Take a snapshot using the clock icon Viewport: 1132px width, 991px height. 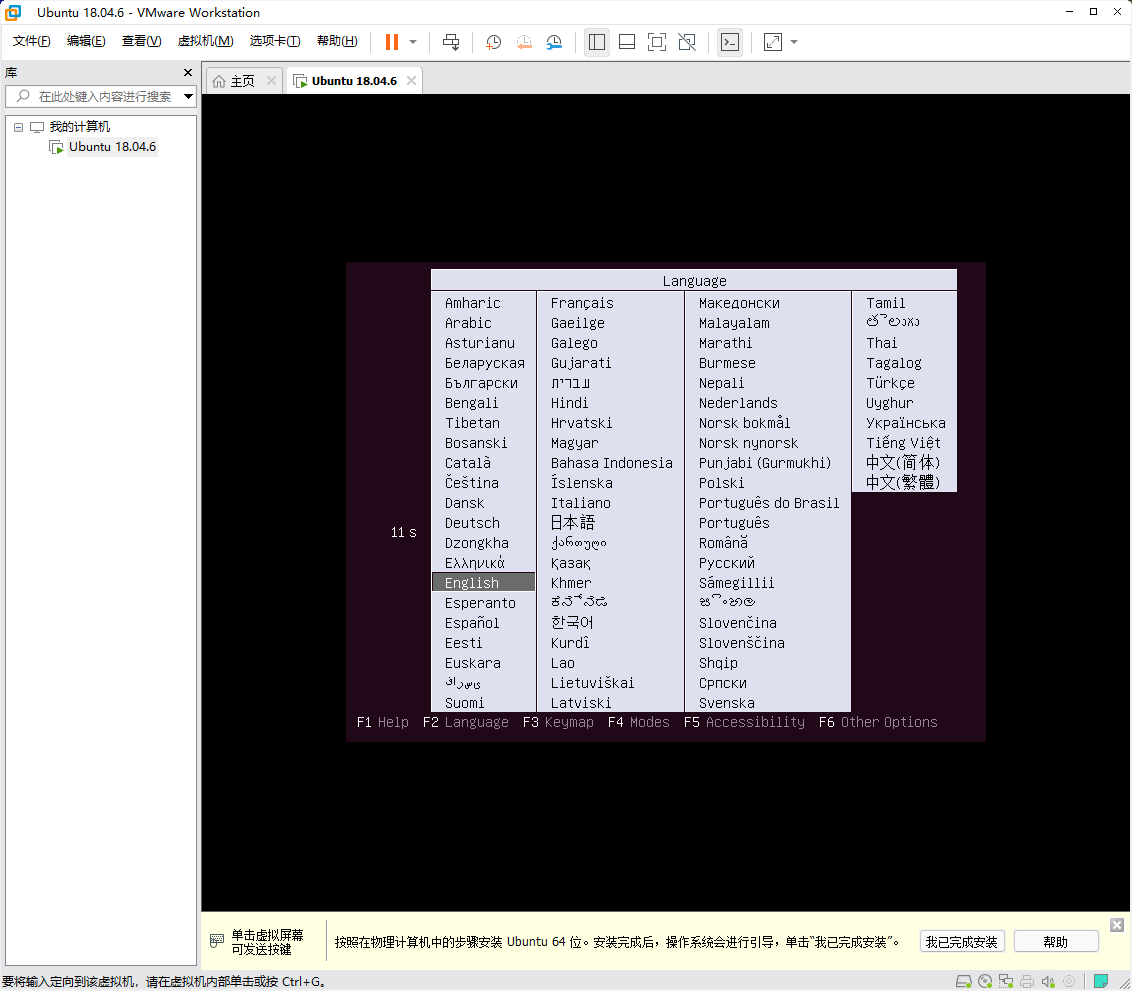494,42
